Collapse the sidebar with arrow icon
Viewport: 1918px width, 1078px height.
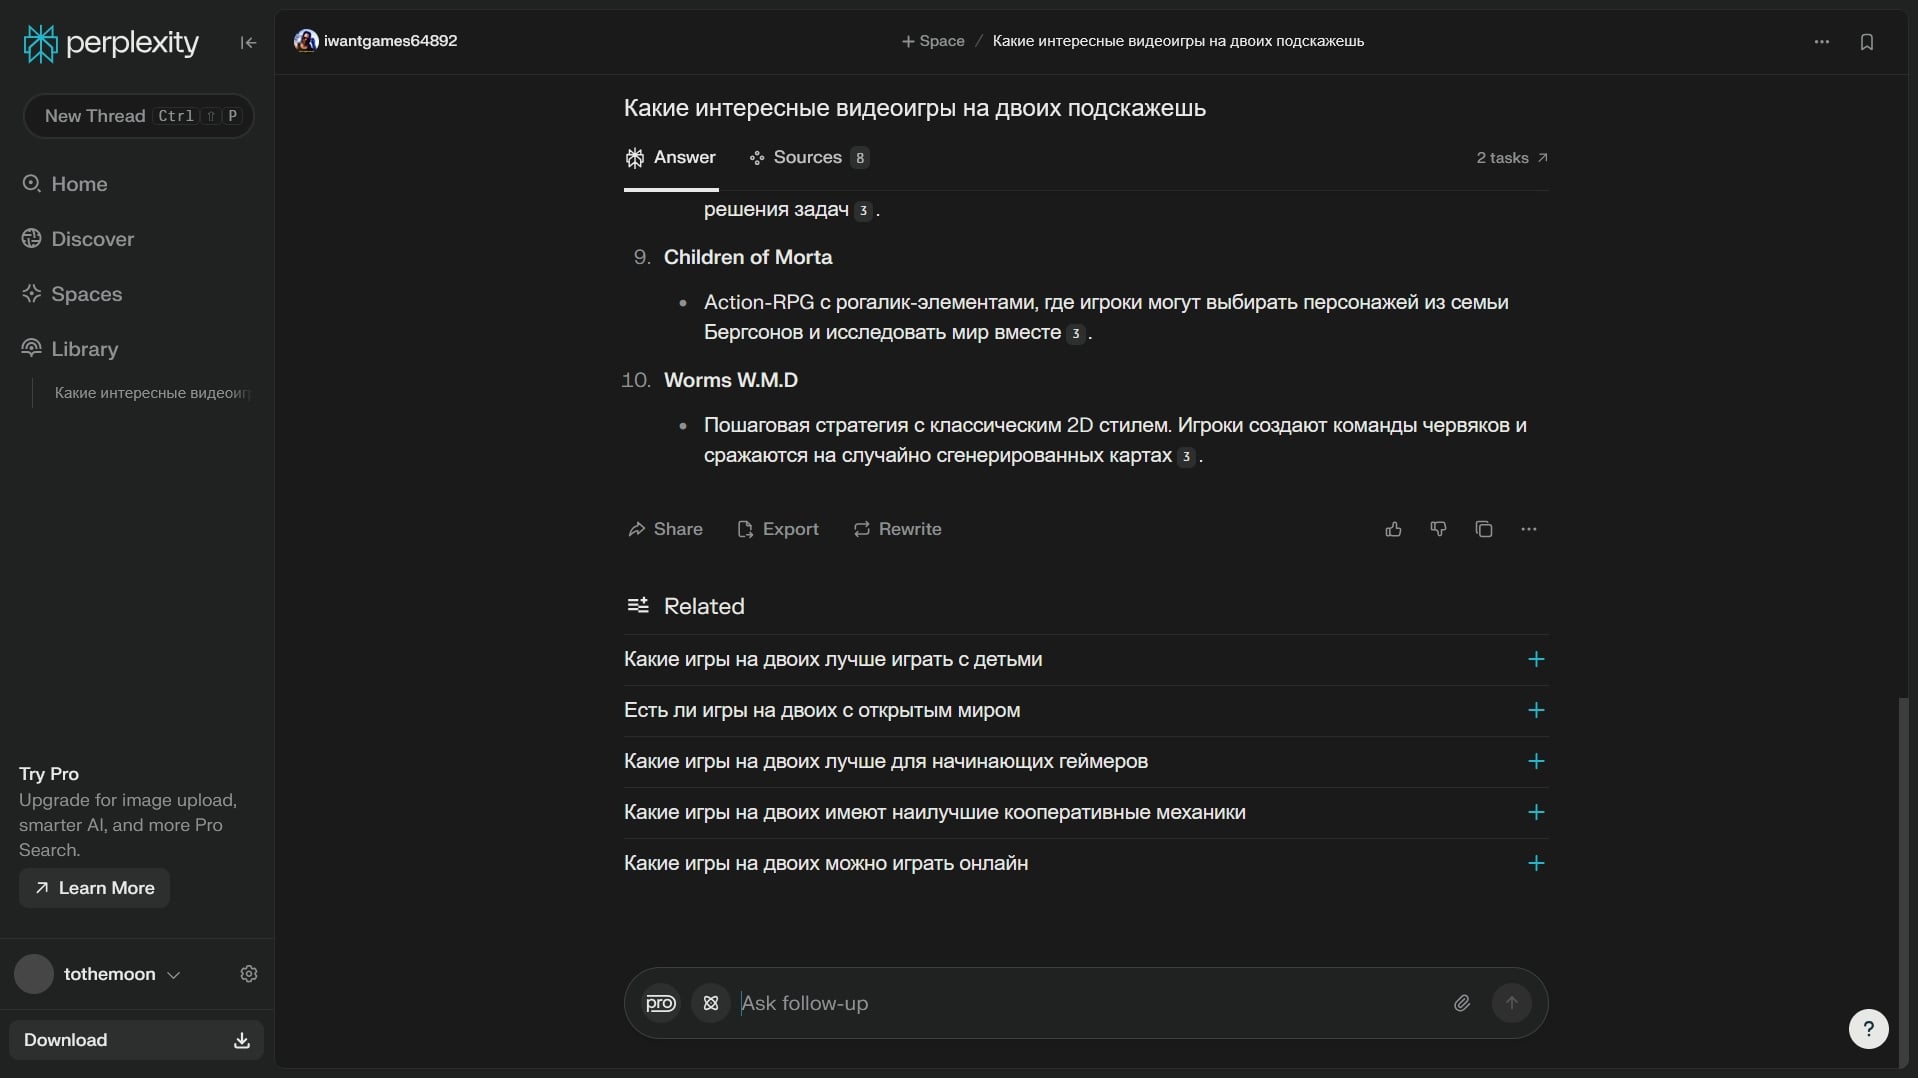248,43
